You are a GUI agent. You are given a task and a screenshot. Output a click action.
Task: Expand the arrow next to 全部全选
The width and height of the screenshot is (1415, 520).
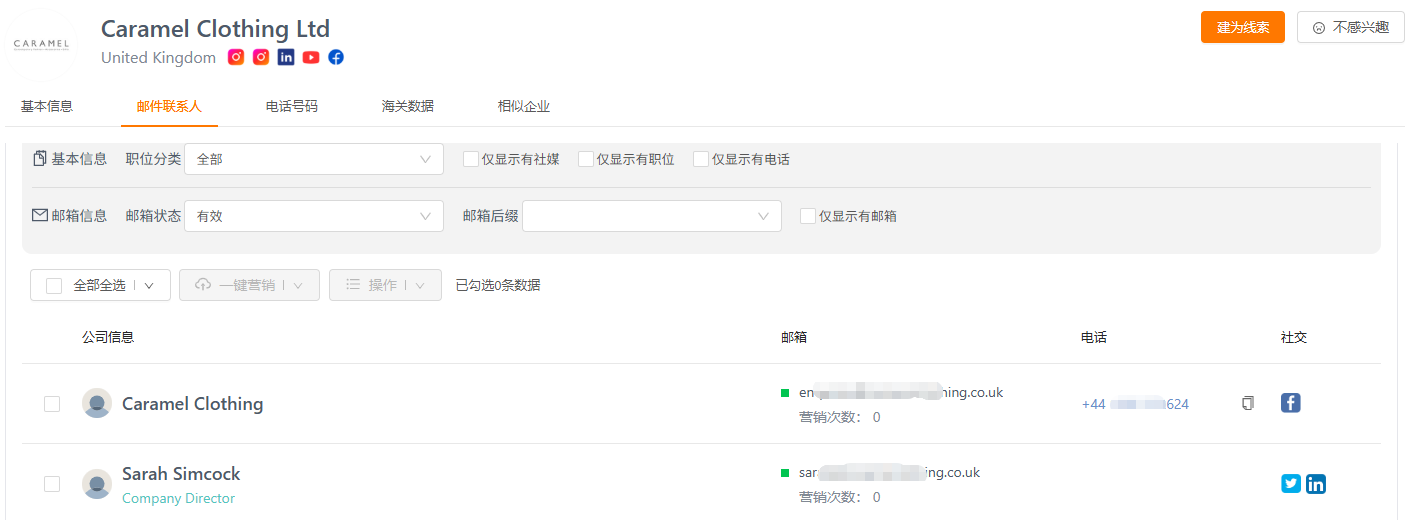pyautogui.click(x=149, y=286)
